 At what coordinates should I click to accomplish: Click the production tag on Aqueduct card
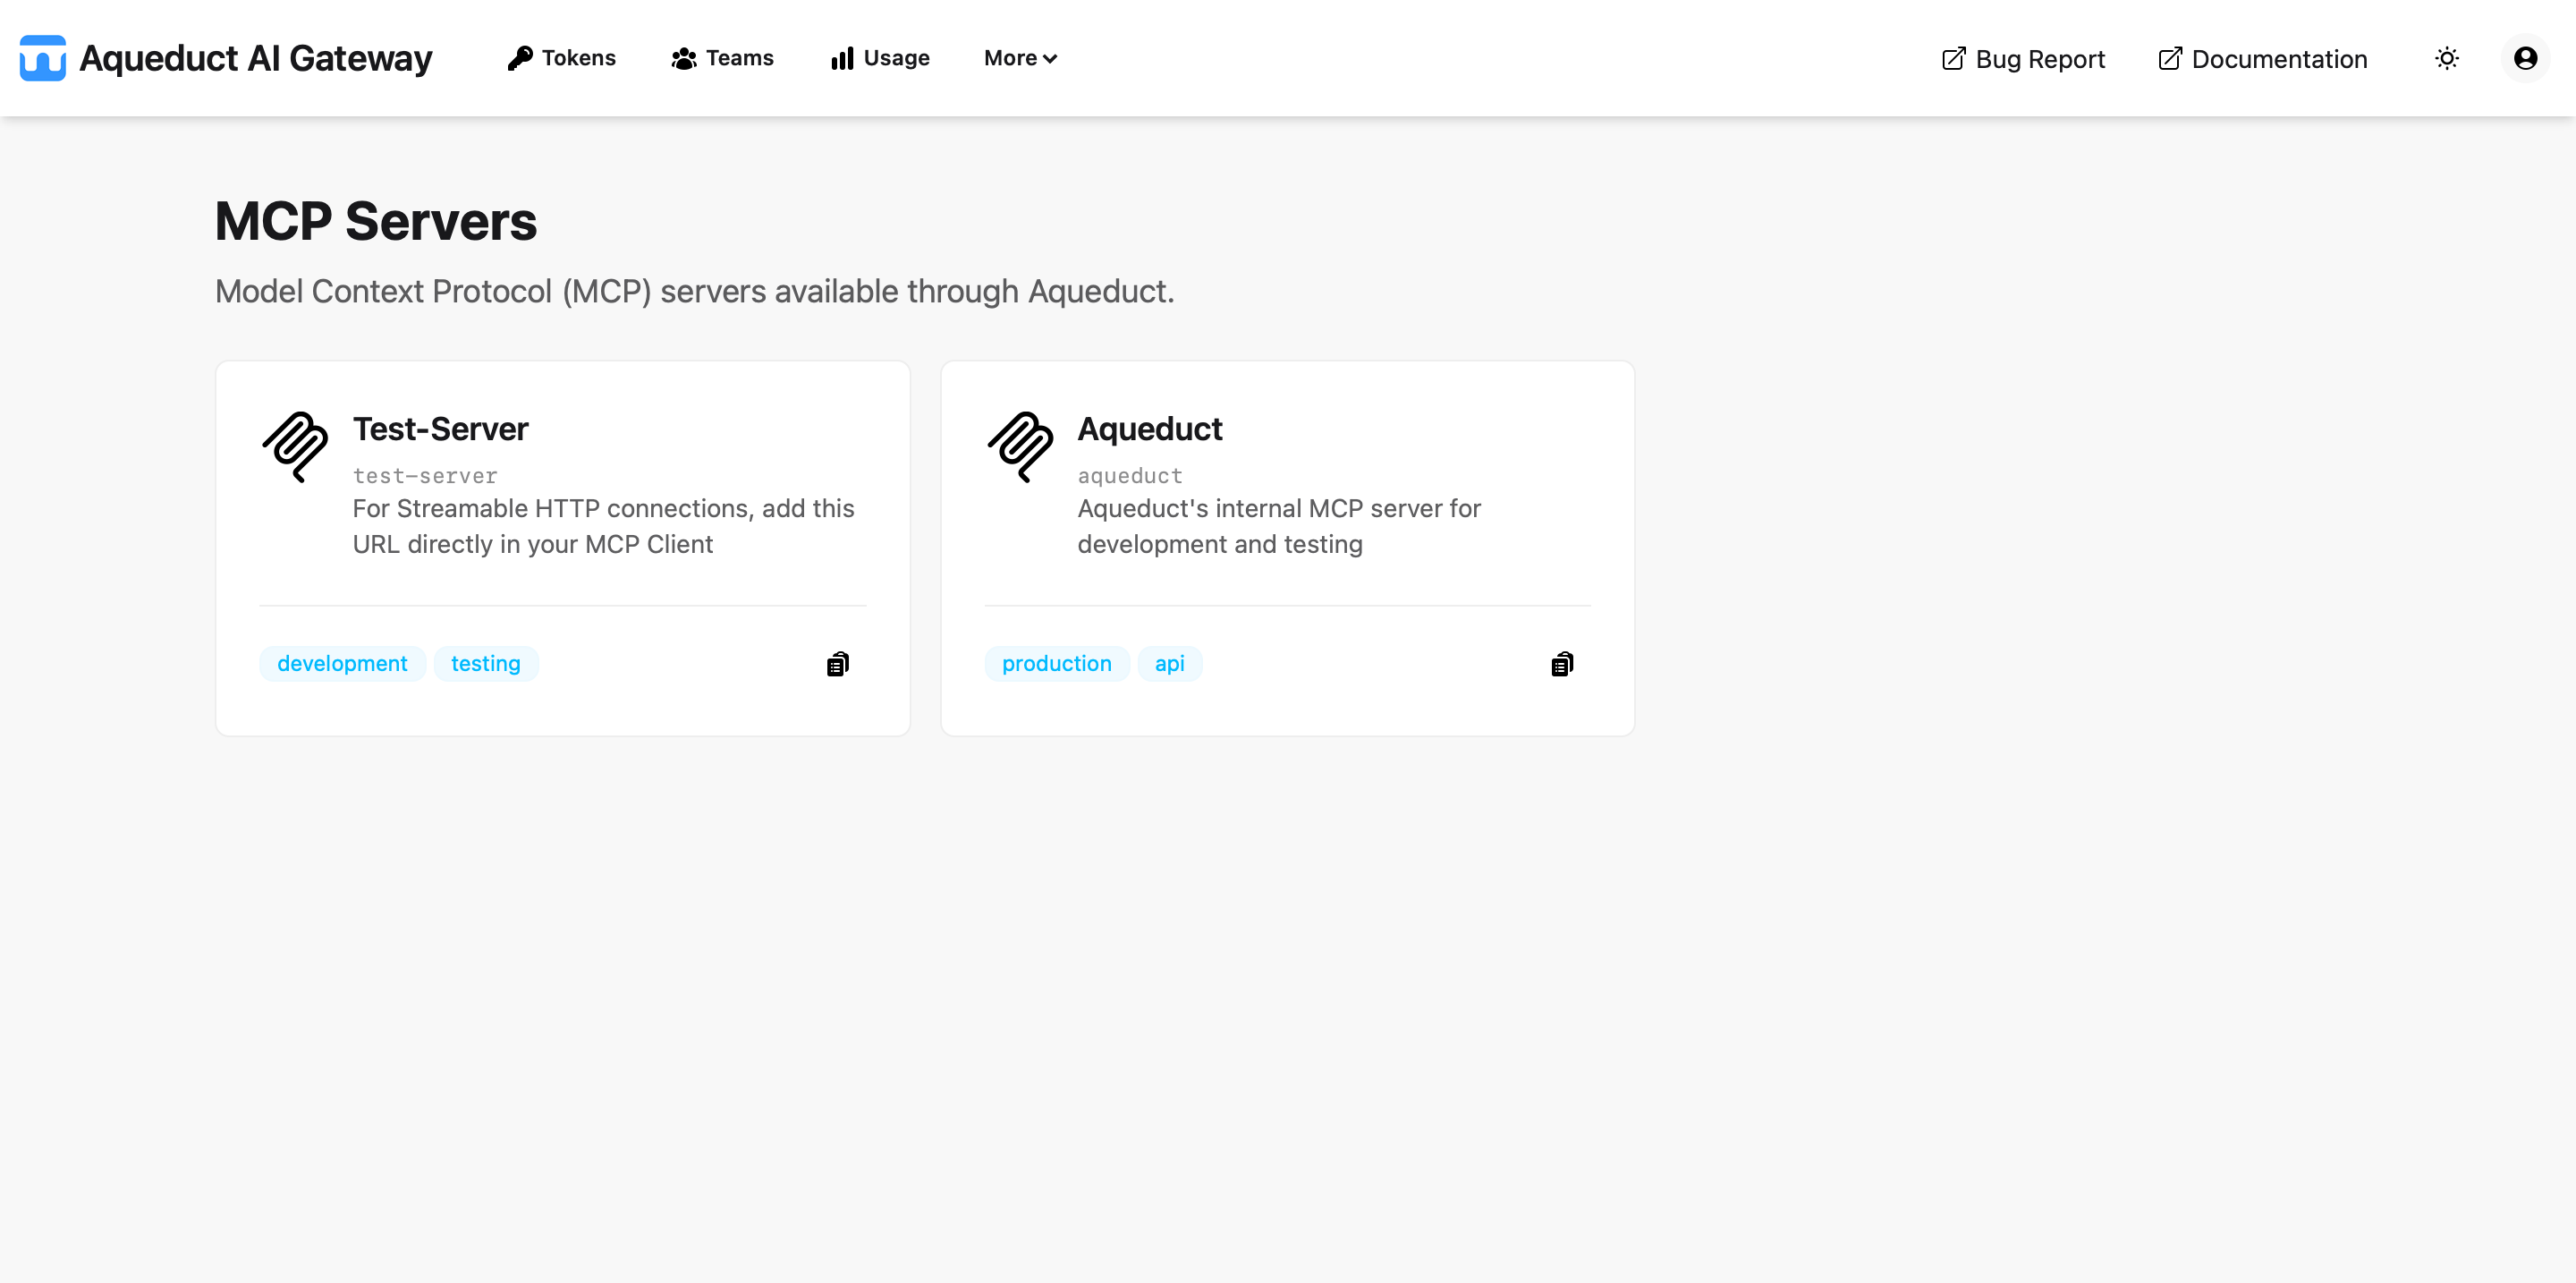point(1056,663)
